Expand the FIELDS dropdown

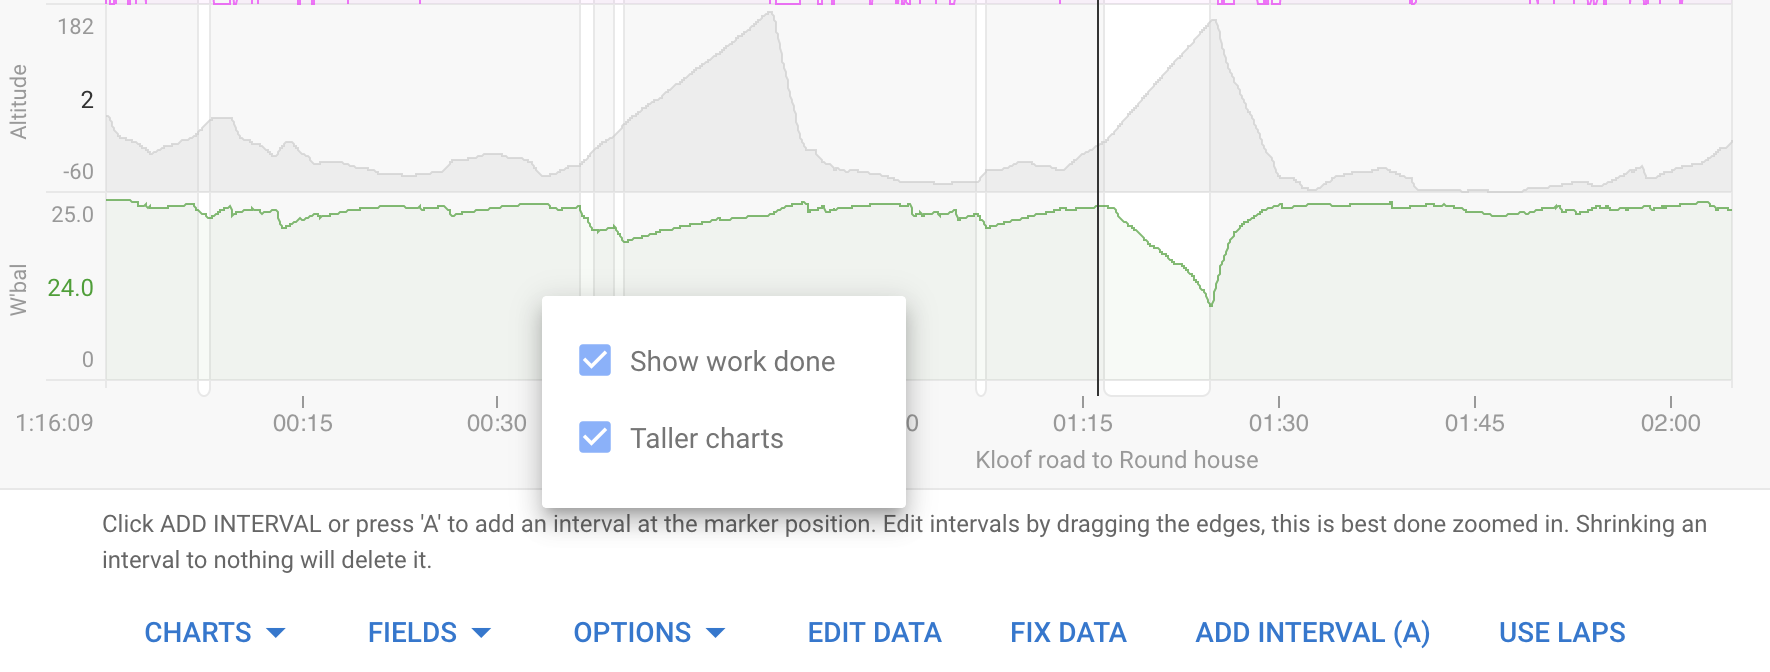tap(429, 632)
